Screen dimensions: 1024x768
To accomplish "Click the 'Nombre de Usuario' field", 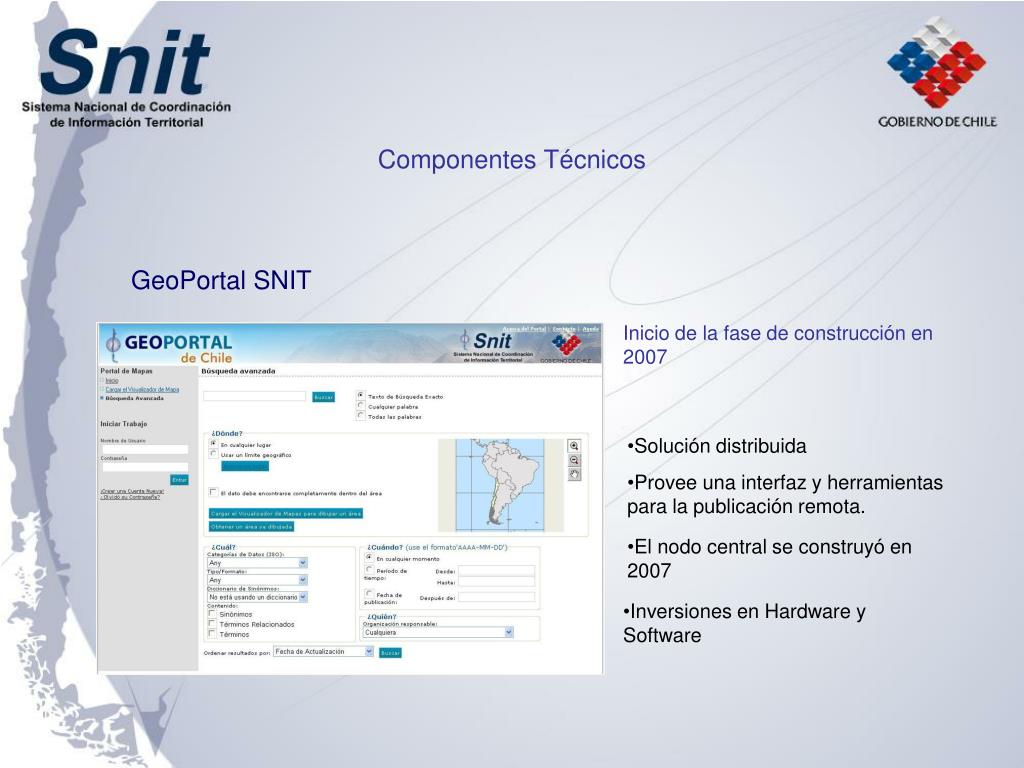I will [144, 449].
